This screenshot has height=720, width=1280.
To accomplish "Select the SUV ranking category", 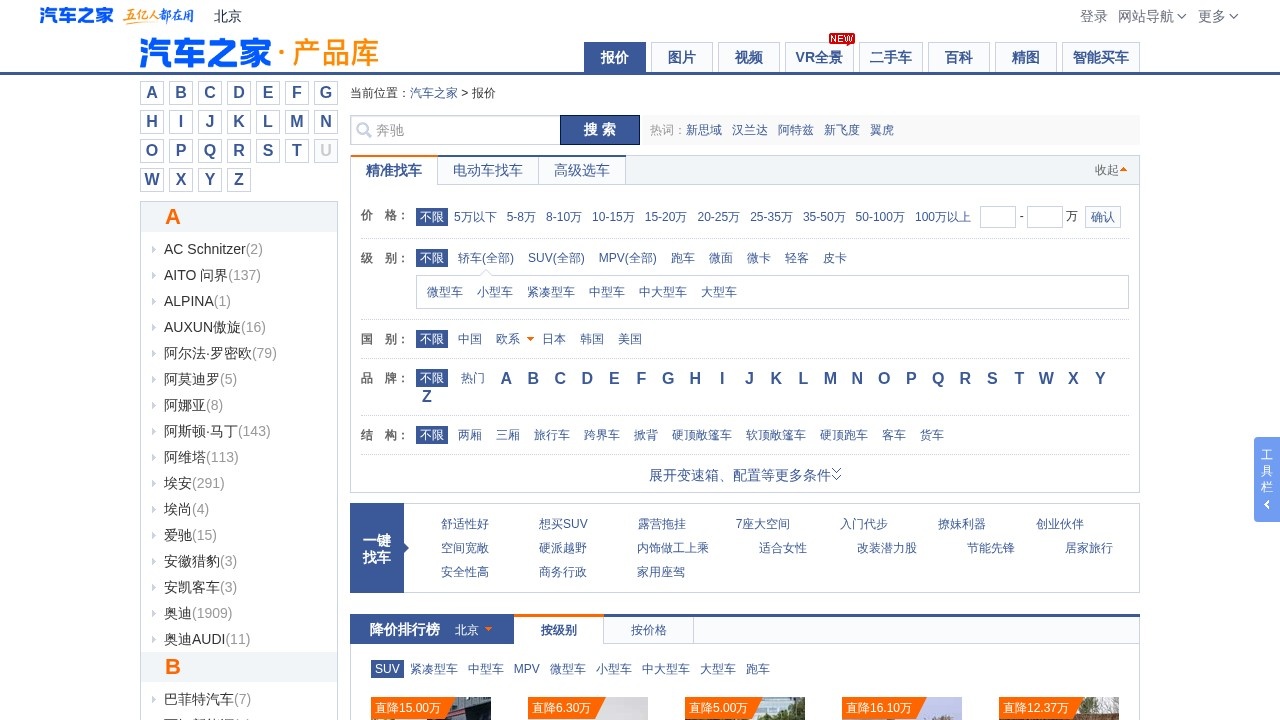I will pos(387,669).
